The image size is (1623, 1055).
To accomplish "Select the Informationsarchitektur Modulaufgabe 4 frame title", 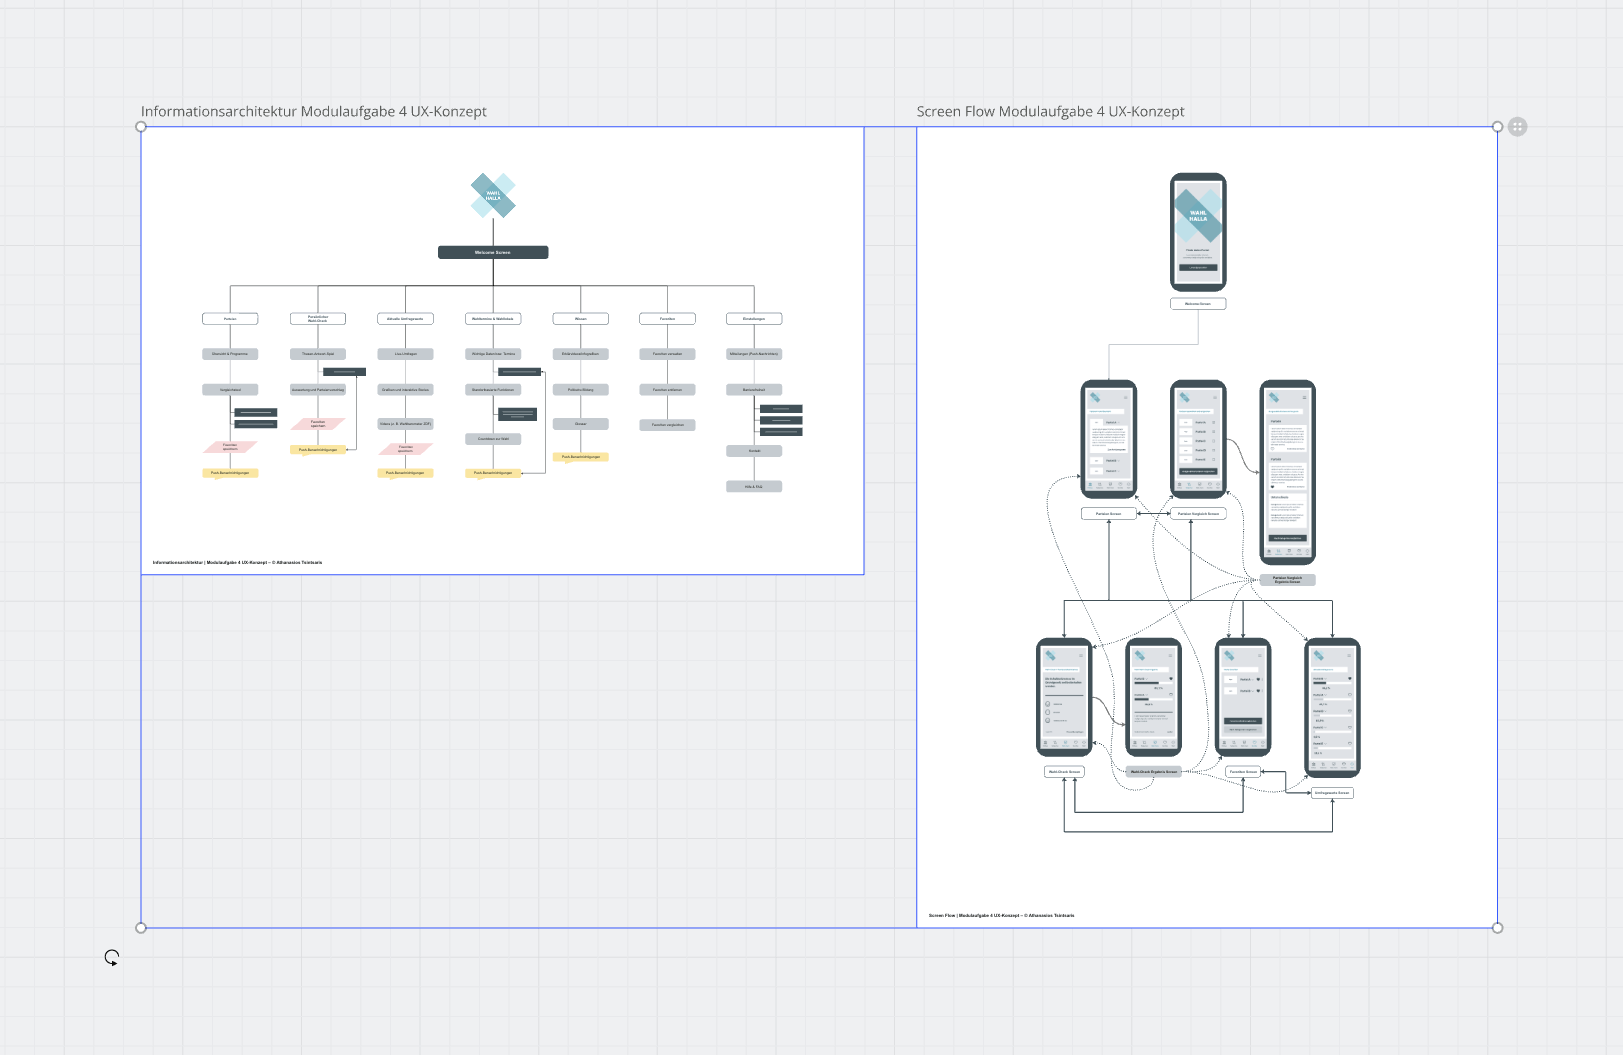I will (314, 111).
